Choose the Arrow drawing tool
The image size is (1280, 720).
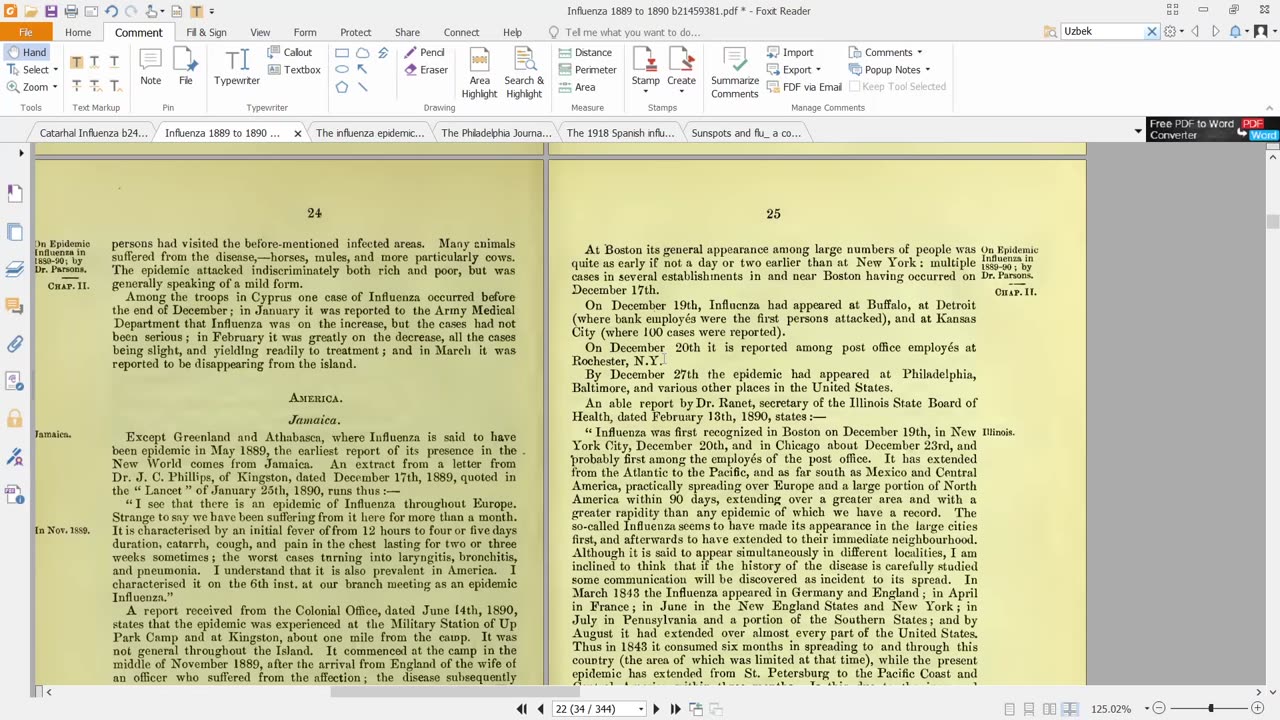click(x=362, y=70)
